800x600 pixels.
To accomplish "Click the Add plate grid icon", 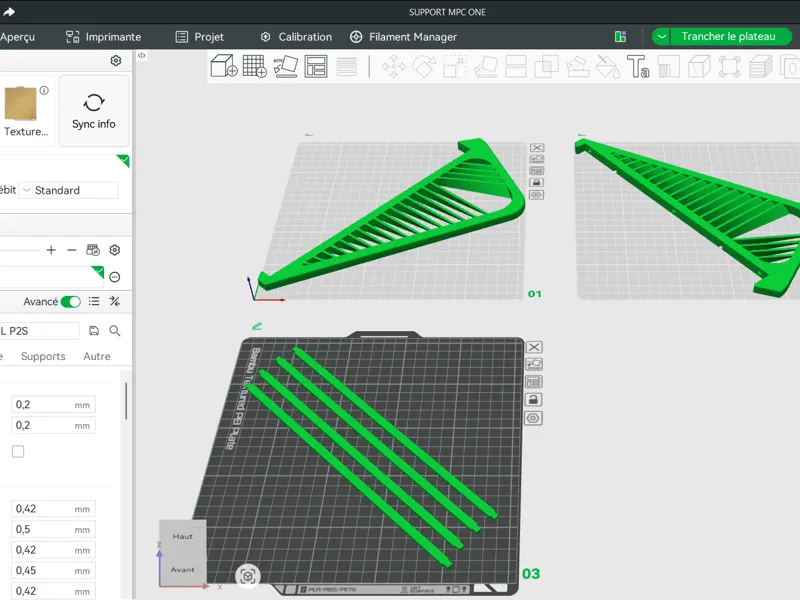I will (255, 66).
